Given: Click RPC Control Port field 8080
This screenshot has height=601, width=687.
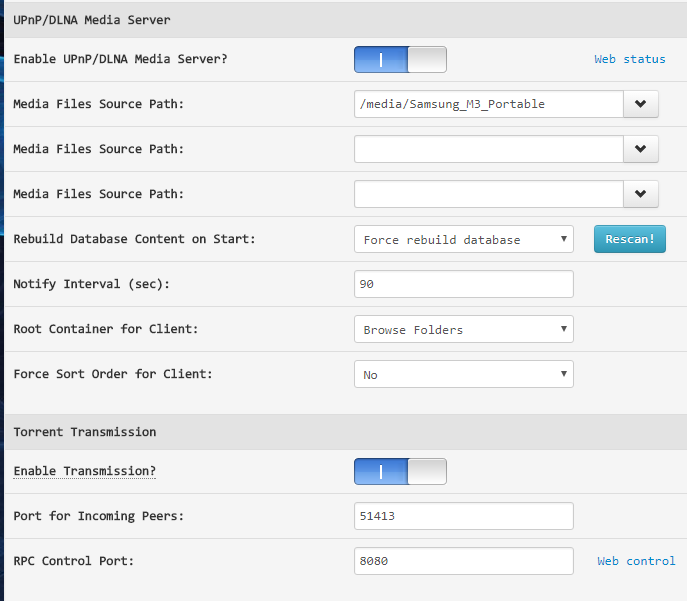Looking at the screenshot, I should [x=464, y=561].
